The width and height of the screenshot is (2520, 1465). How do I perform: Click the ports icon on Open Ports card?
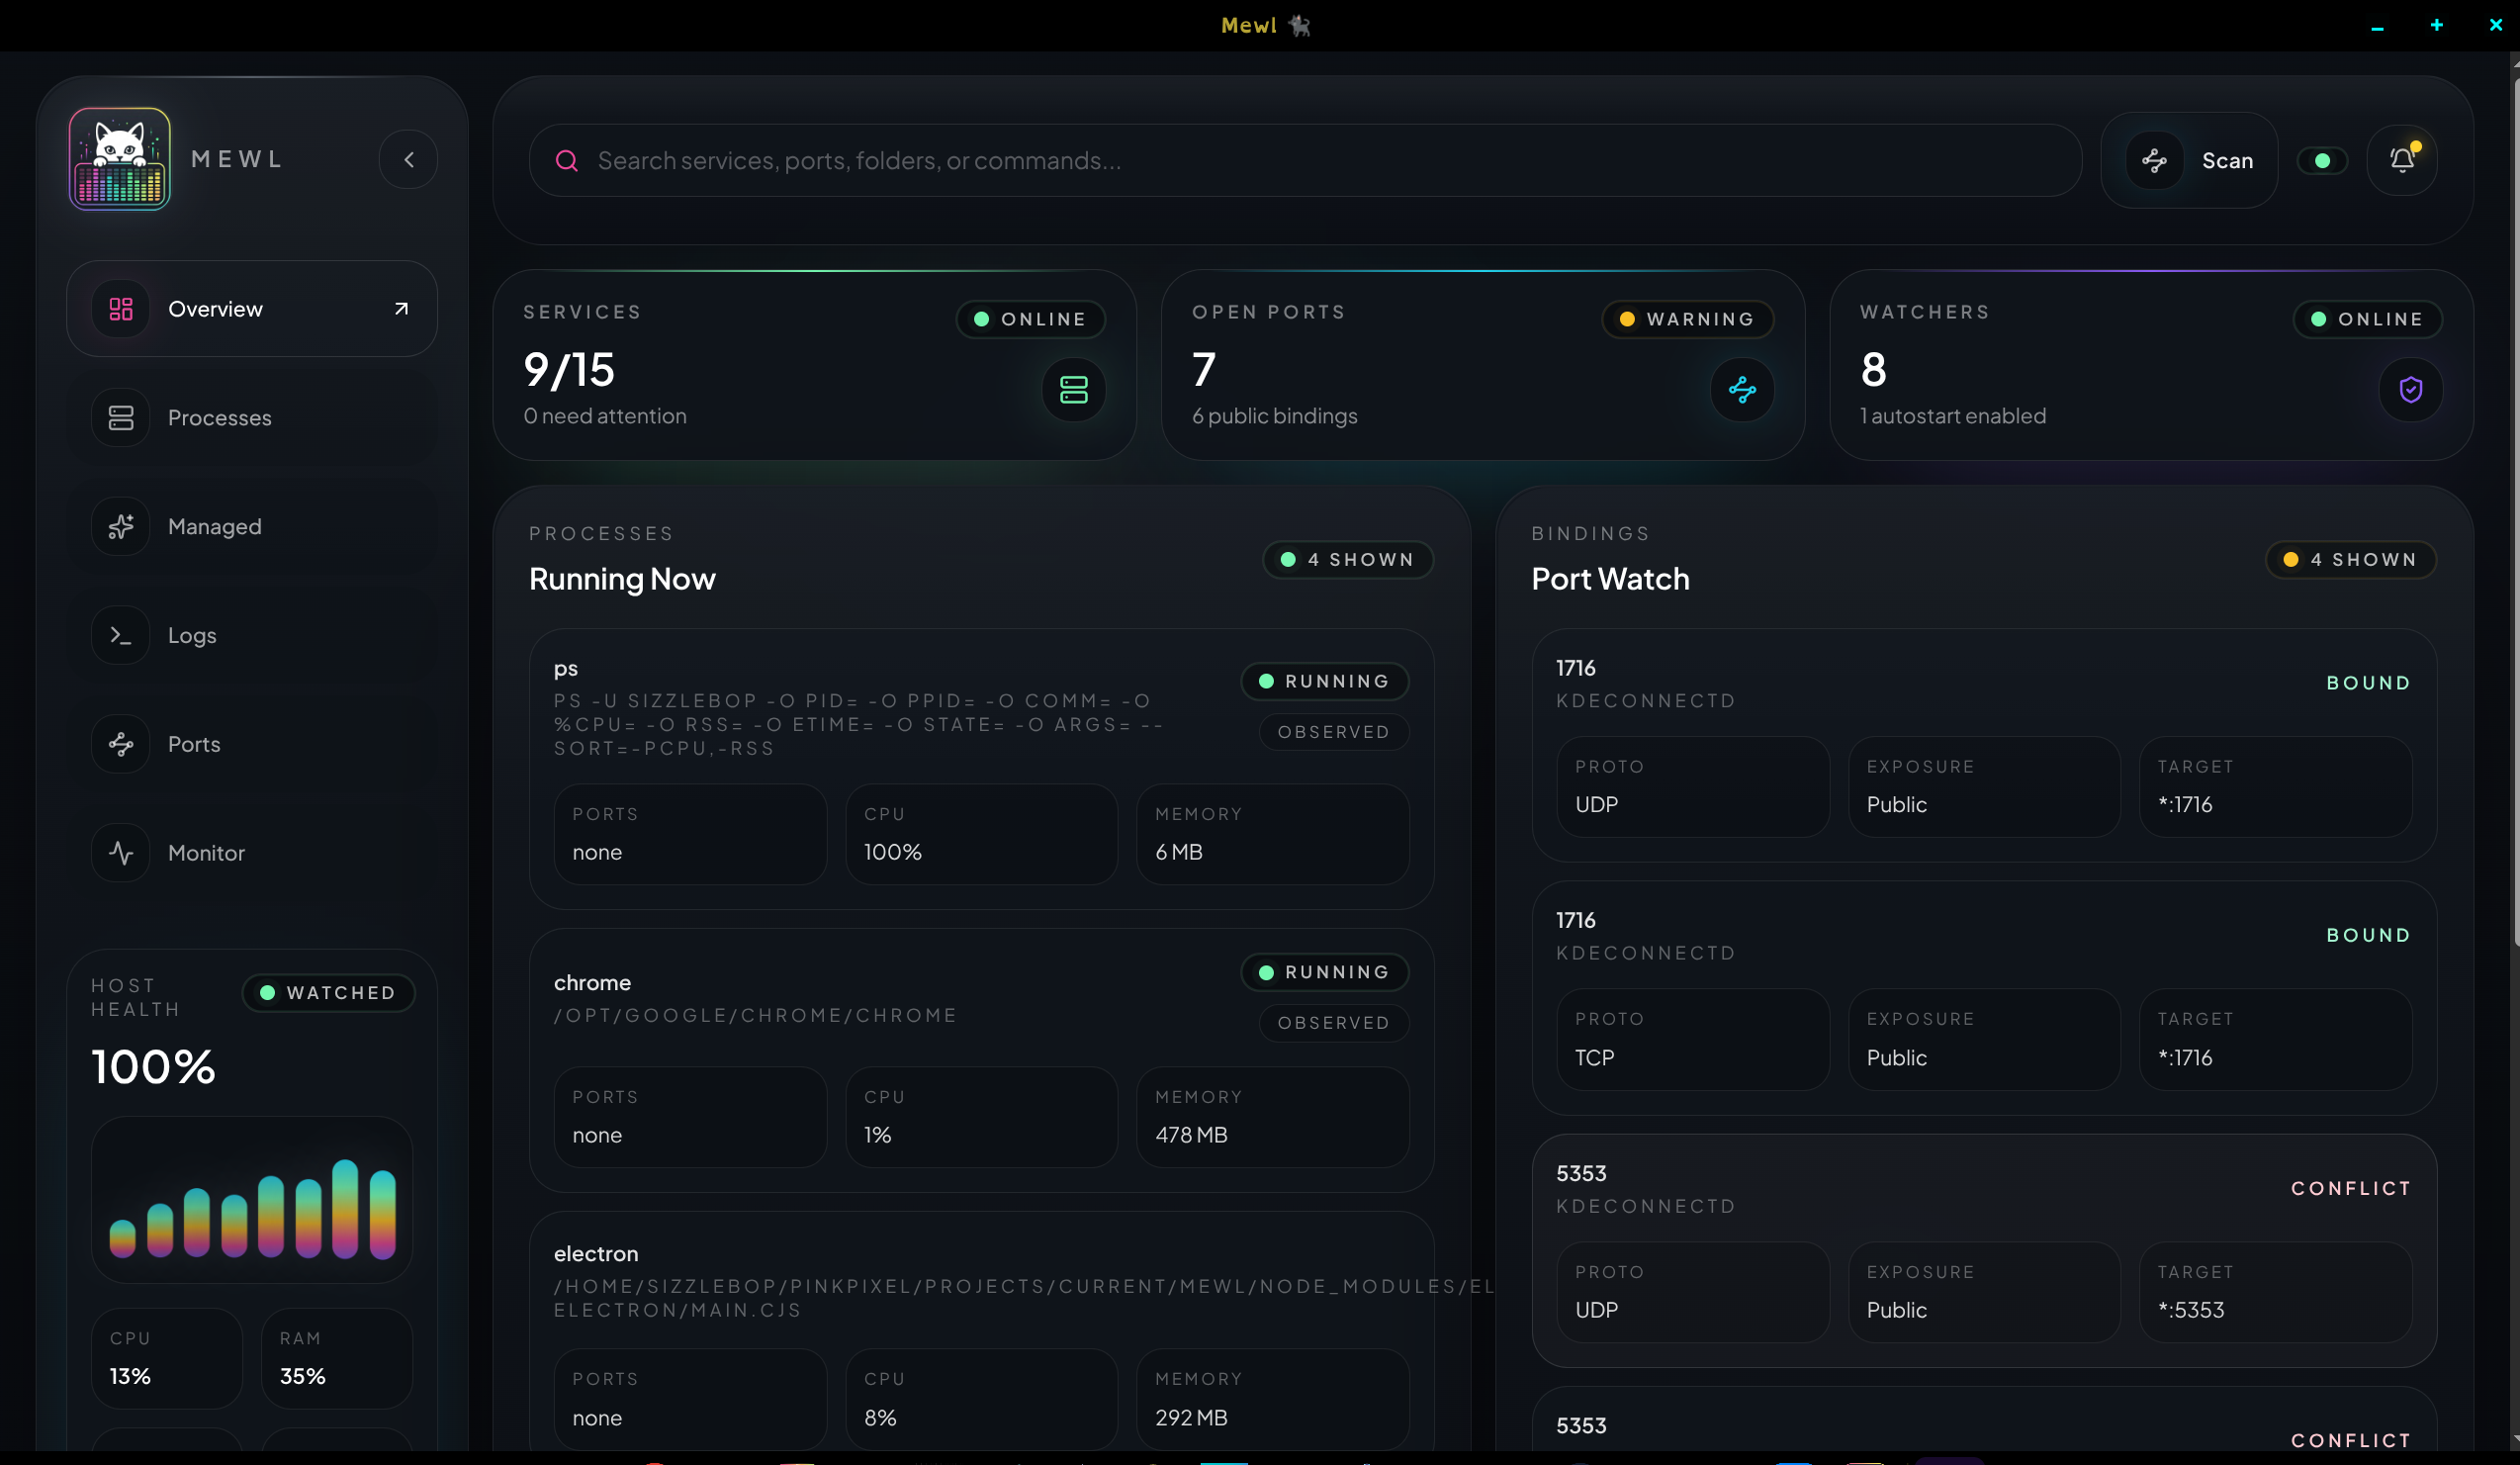click(1741, 390)
